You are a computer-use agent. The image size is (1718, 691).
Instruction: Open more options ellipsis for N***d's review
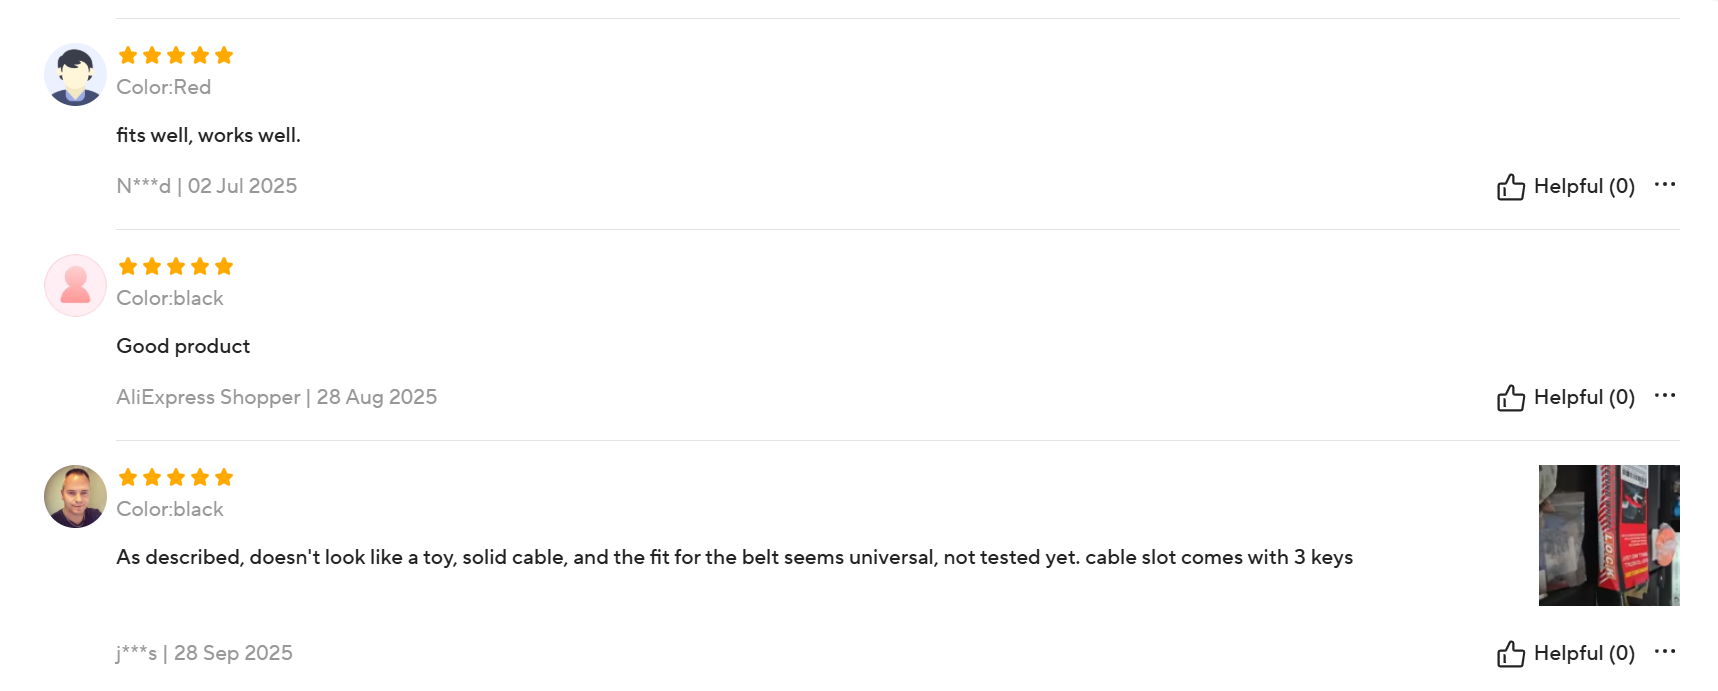pyautogui.click(x=1664, y=185)
